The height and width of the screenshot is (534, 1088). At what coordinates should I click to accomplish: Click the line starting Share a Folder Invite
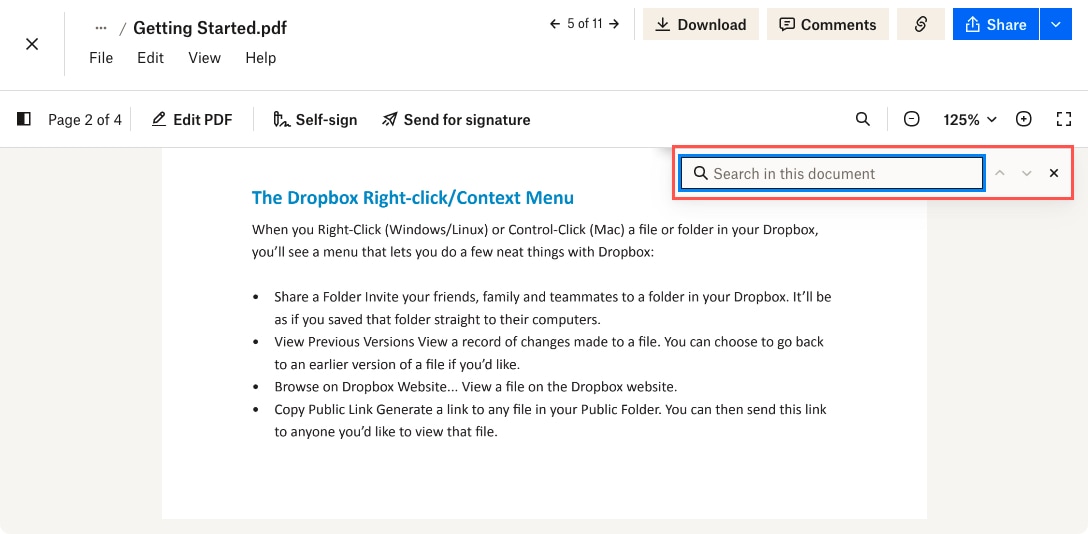coord(552,297)
